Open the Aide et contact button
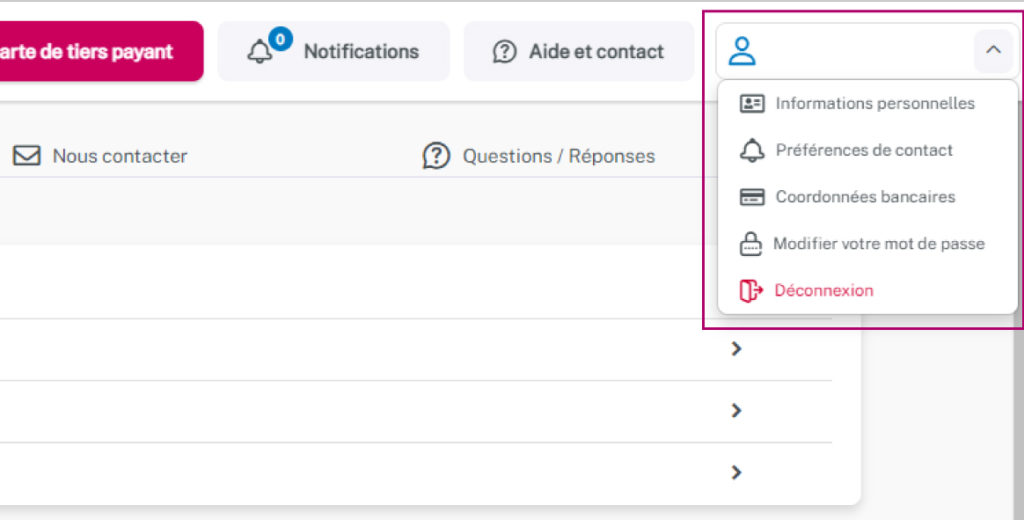 579,52
